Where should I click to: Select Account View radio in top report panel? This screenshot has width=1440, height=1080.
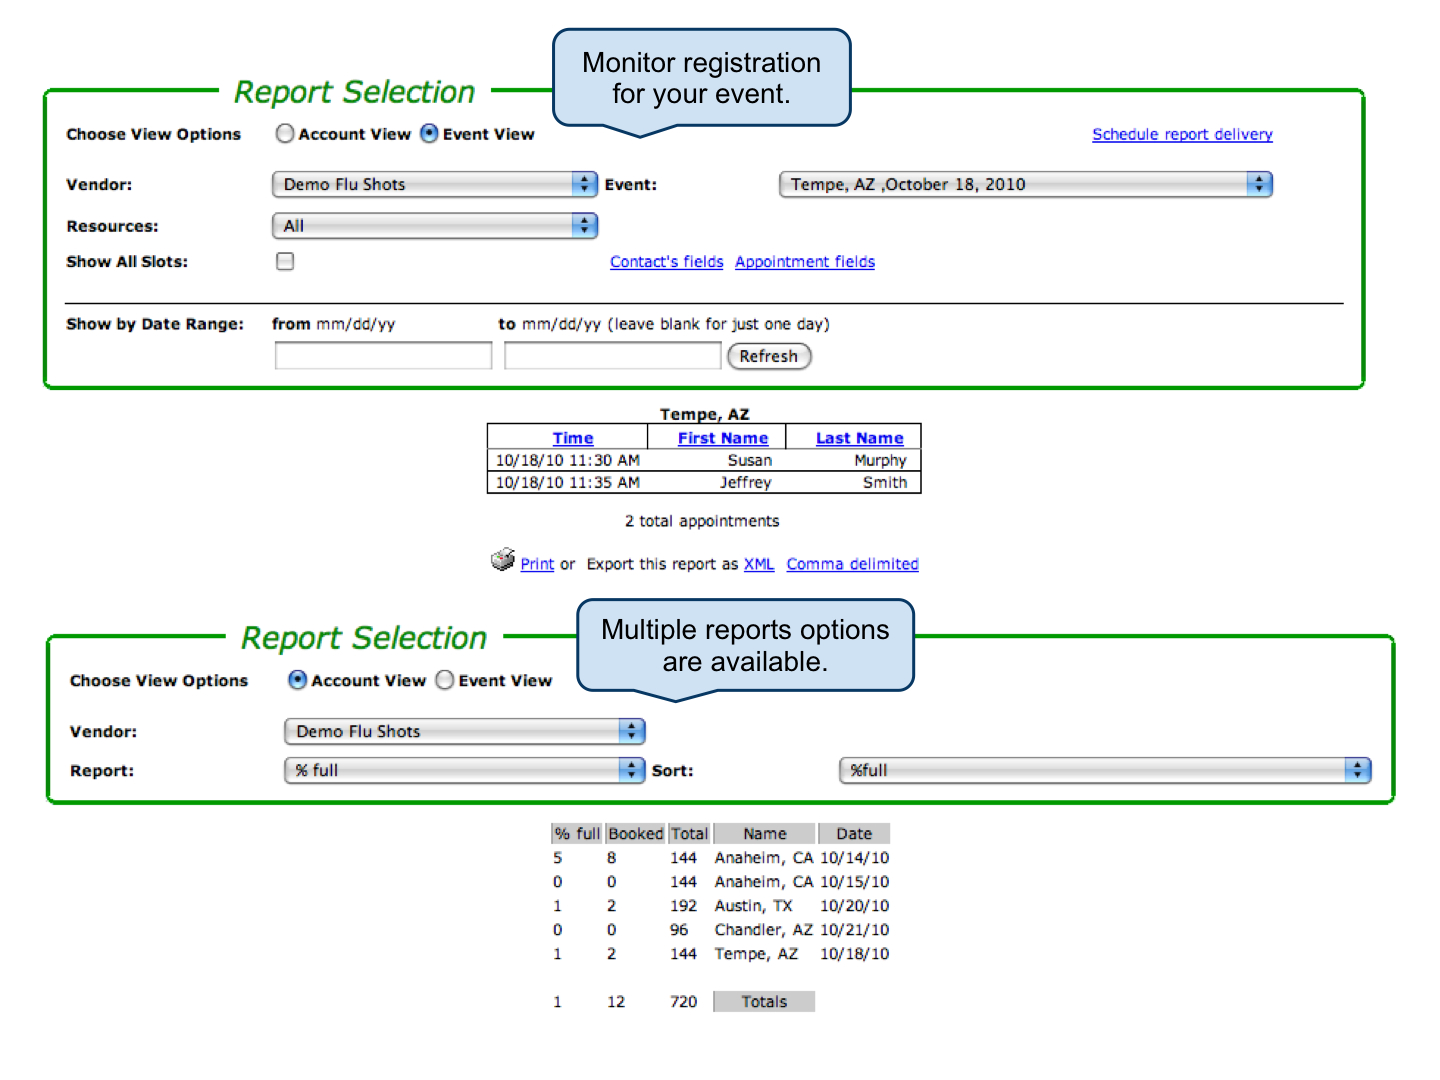285,134
